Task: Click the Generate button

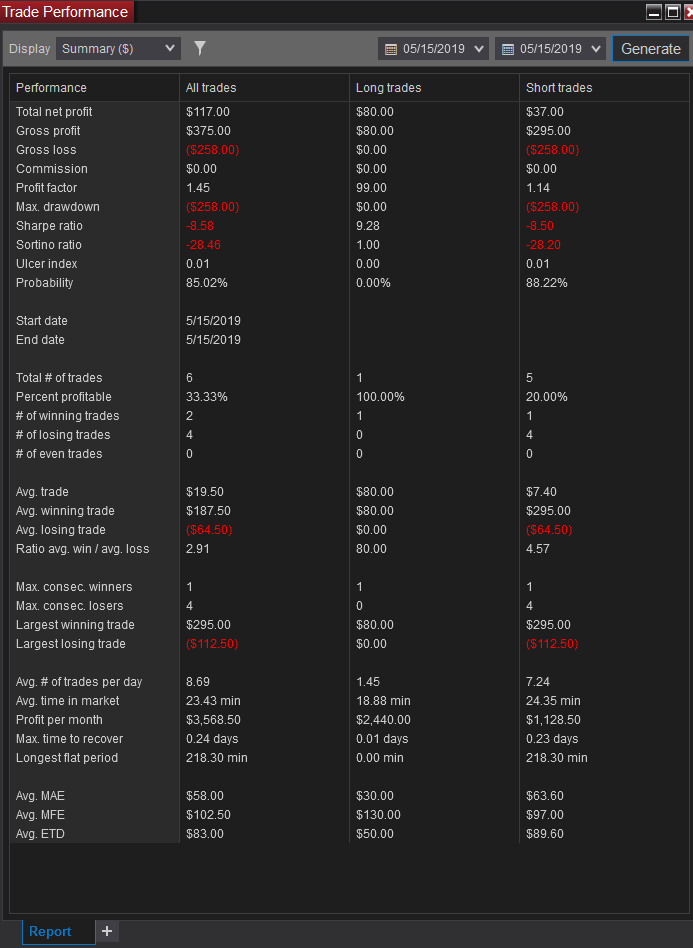Action: coord(651,48)
